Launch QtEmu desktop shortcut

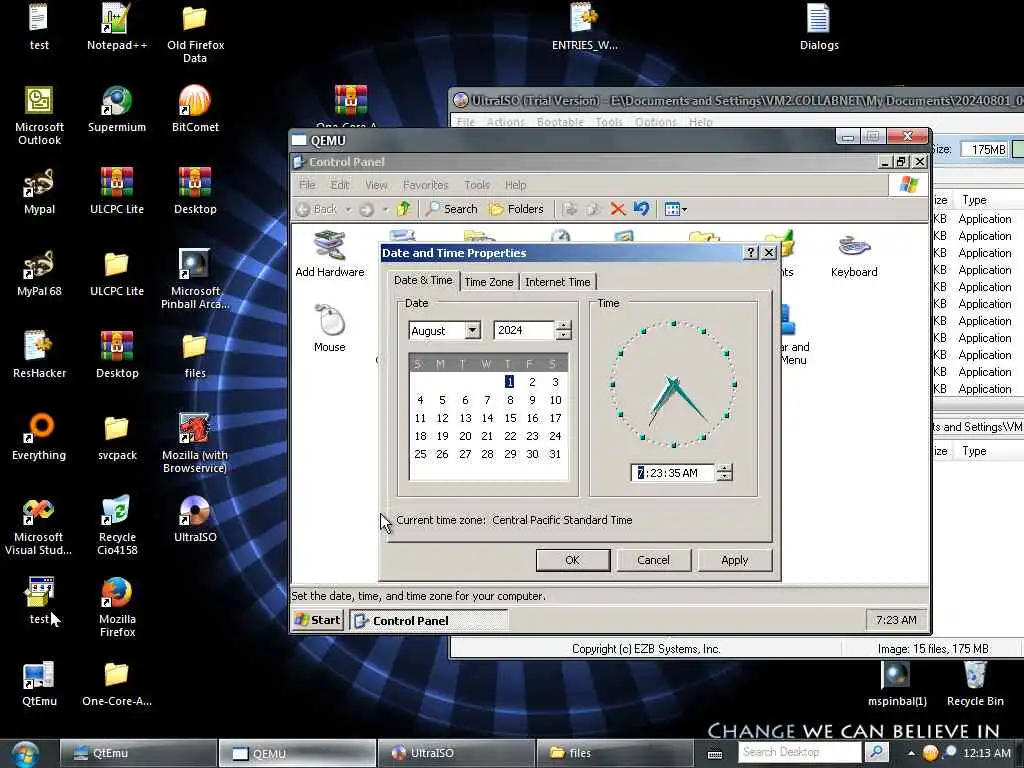39,683
